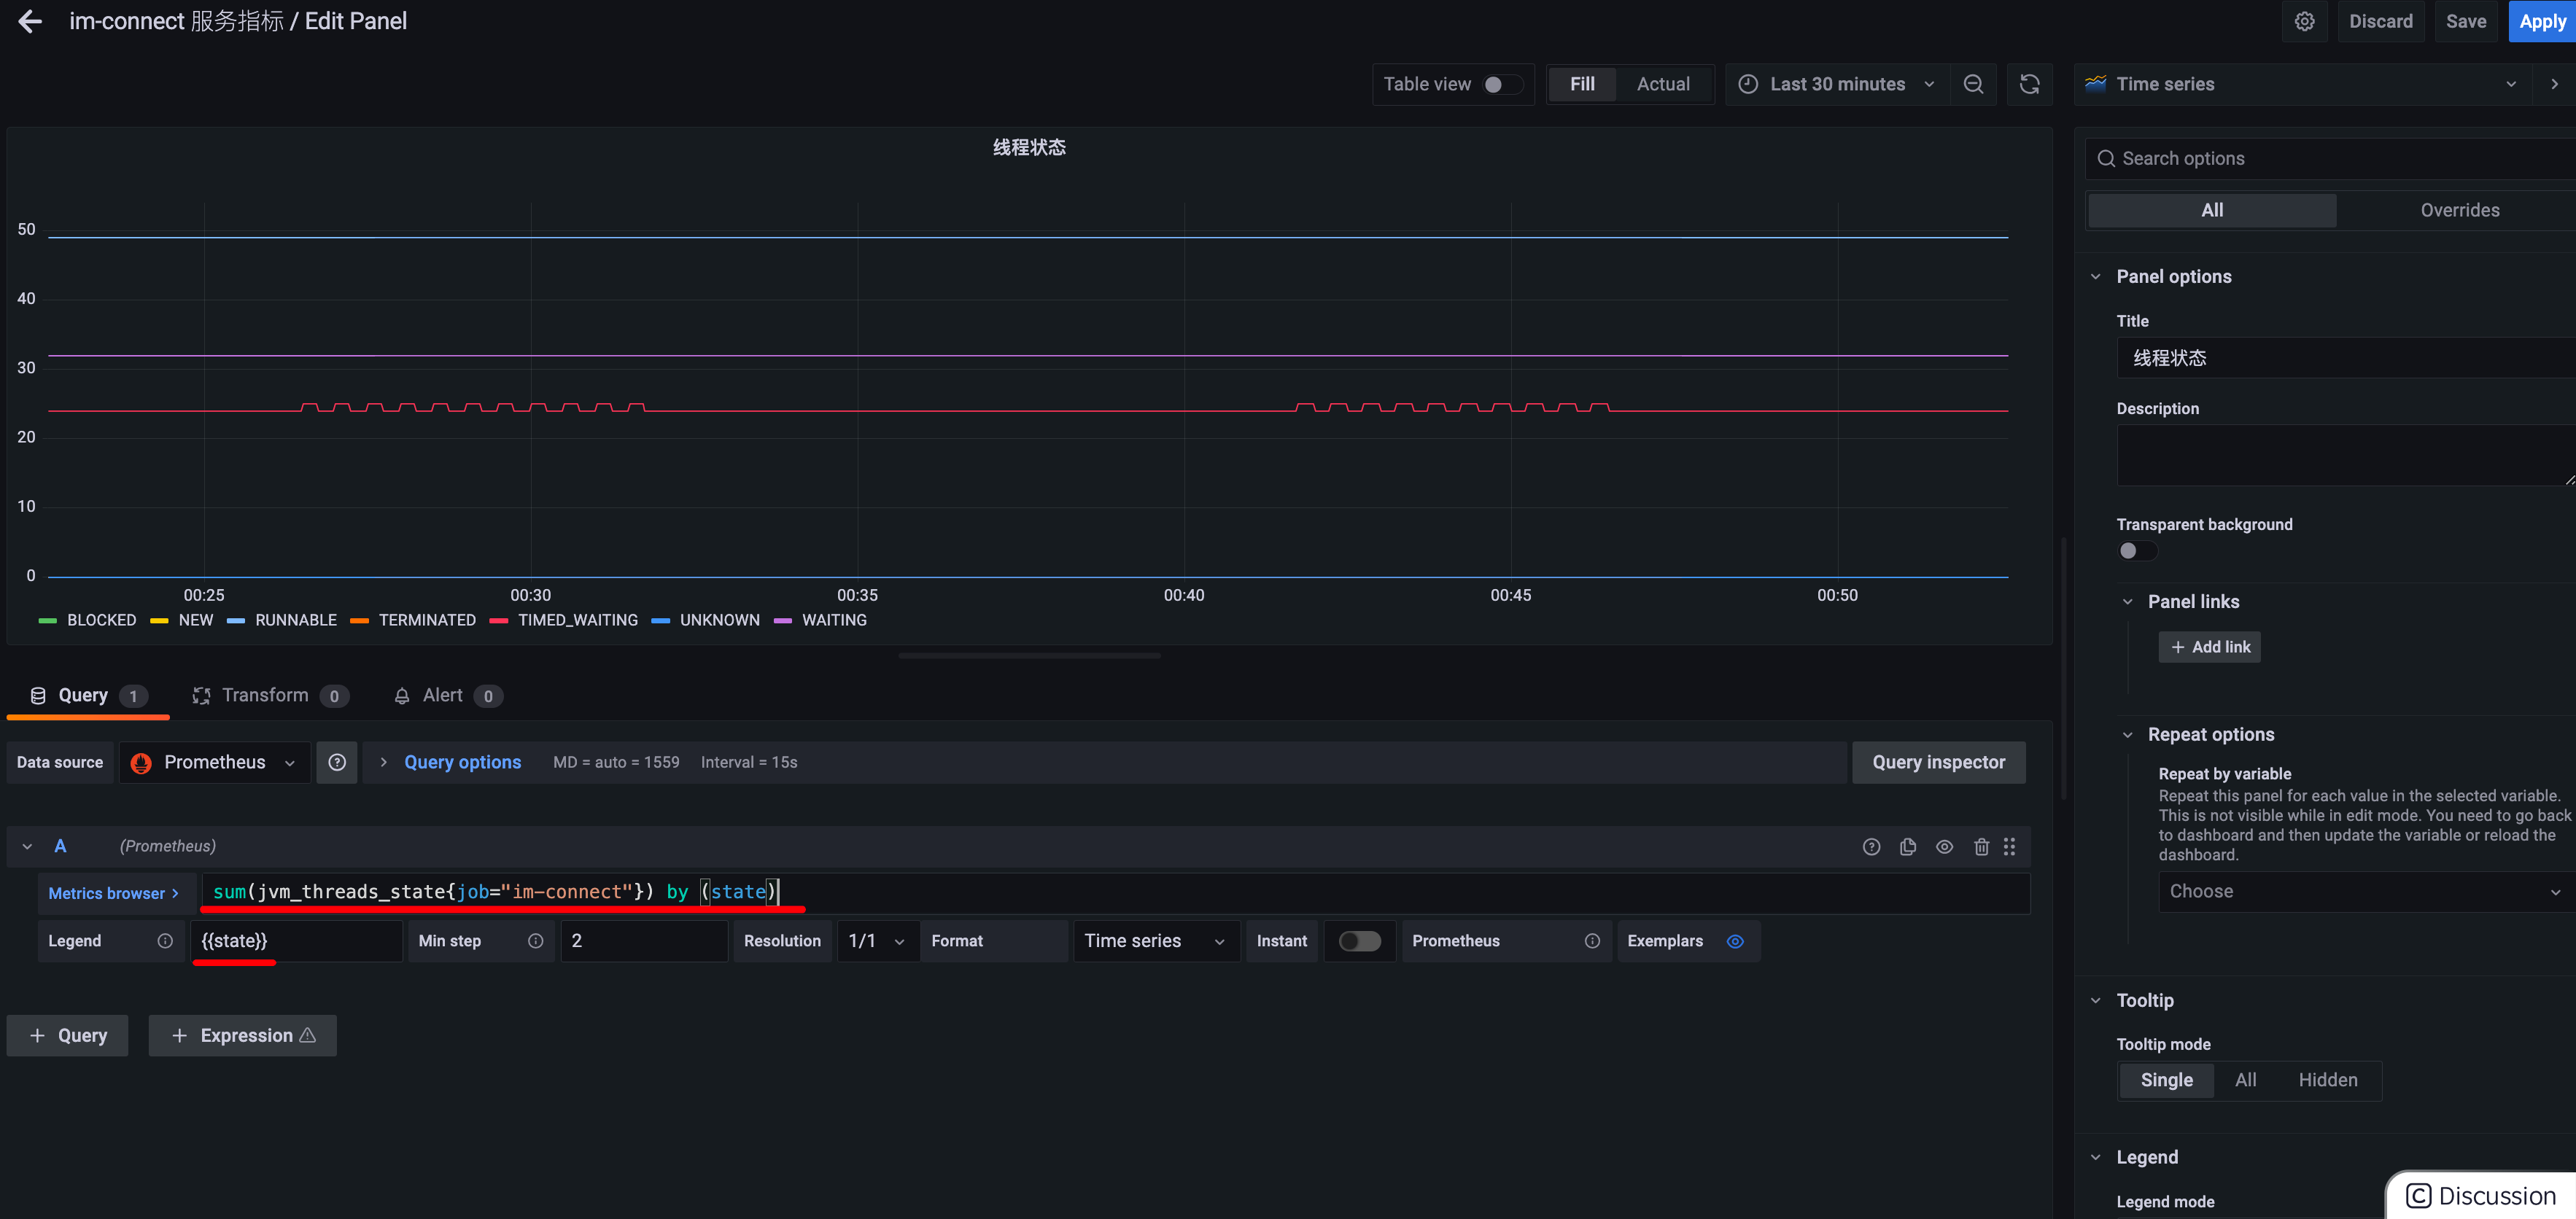
Task: Enable the Instant query switch
Action: (1359, 941)
